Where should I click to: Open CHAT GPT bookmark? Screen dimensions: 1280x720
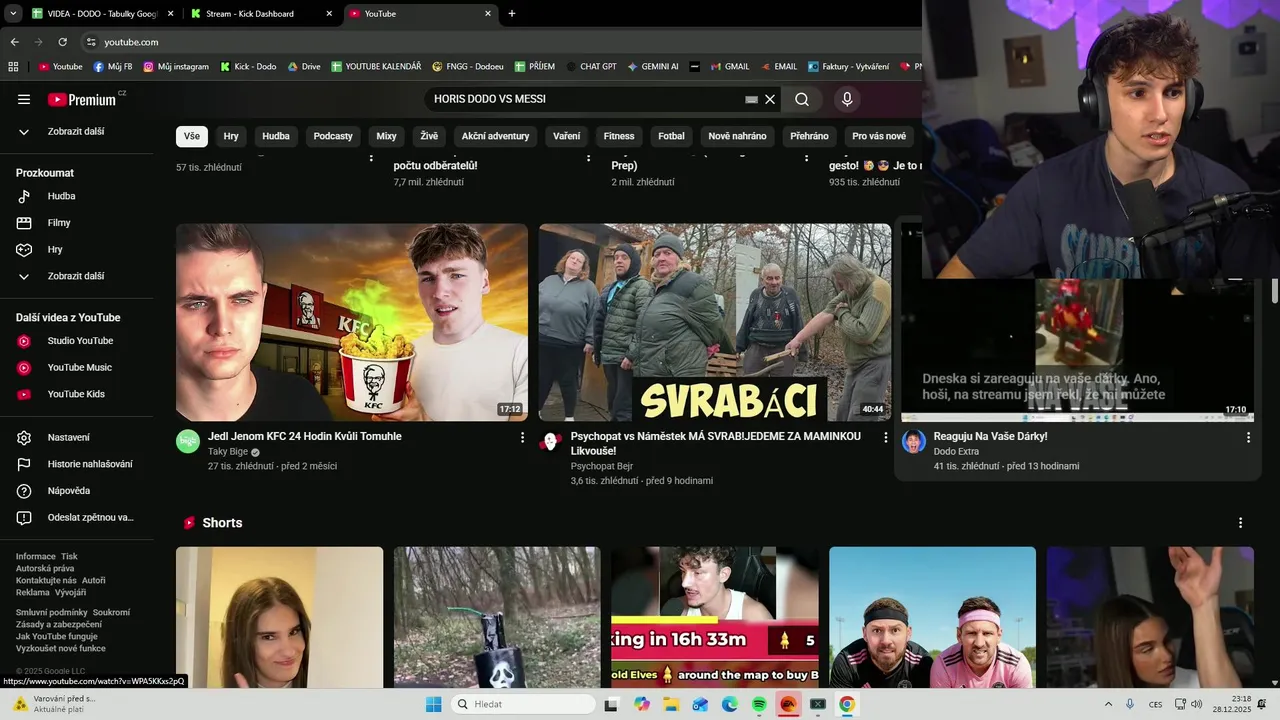pos(590,67)
